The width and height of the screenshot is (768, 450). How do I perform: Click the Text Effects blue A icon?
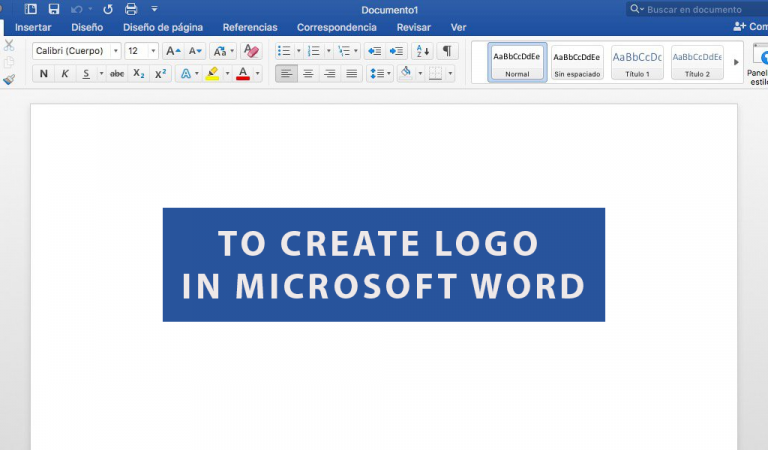pos(186,74)
